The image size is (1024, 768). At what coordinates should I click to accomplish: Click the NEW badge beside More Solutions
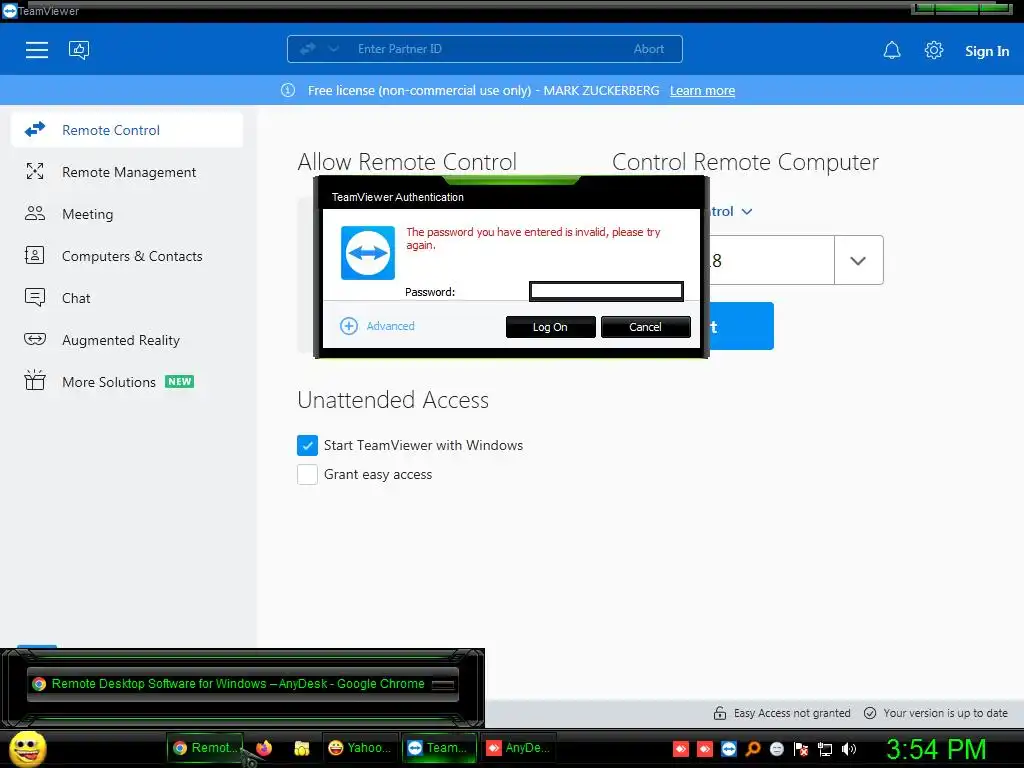click(180, 381)
